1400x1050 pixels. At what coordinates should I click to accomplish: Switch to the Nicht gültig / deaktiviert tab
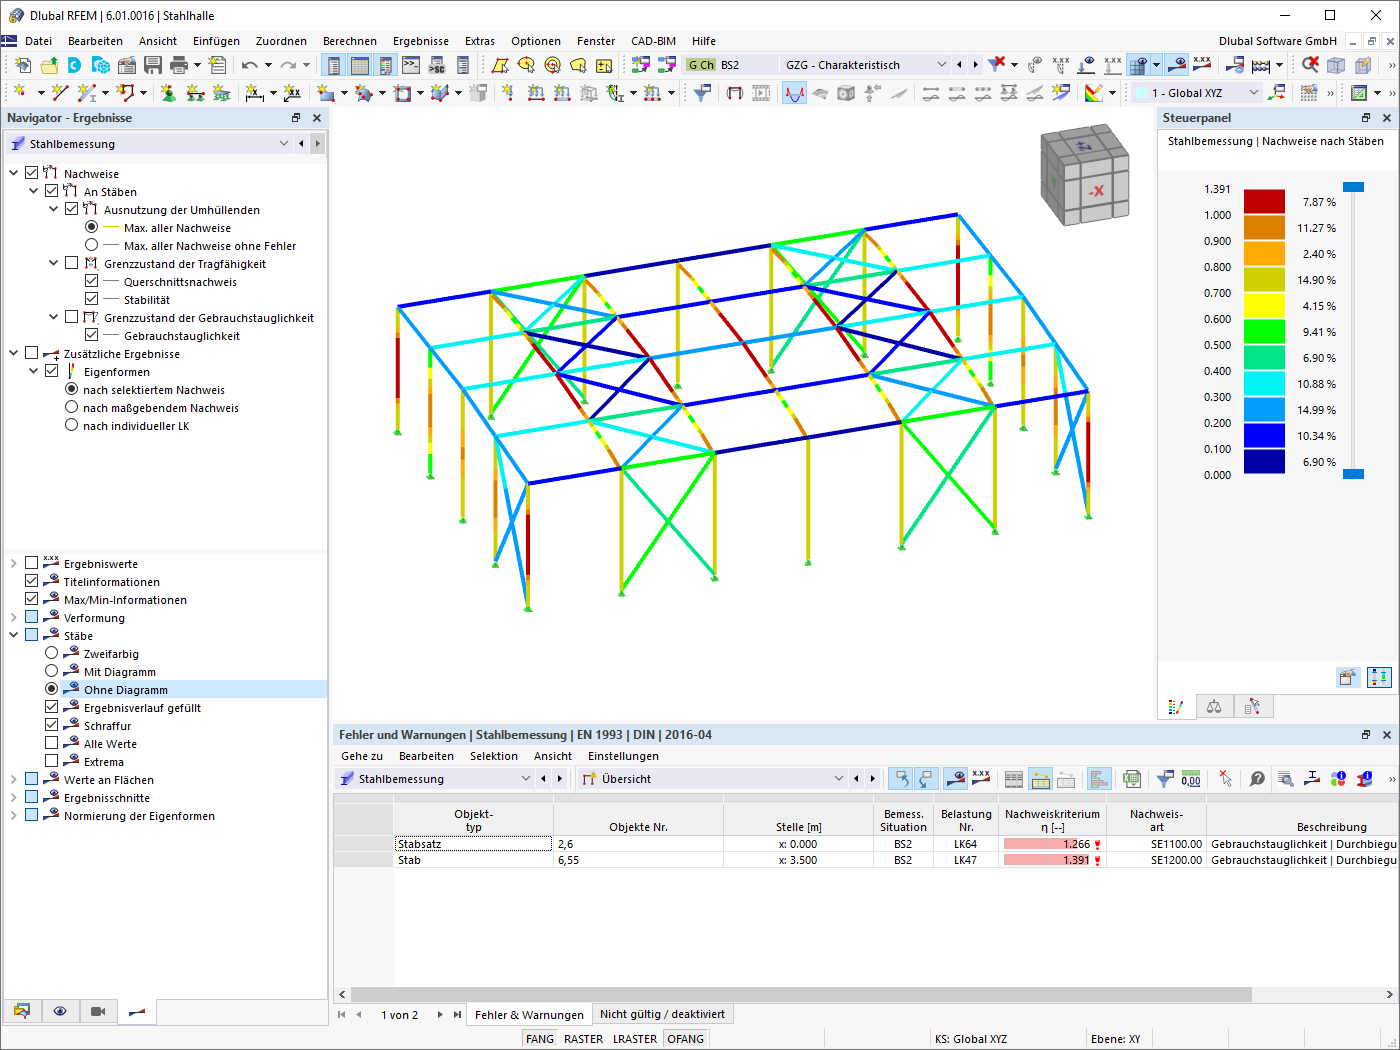[x=662, y=1014]
